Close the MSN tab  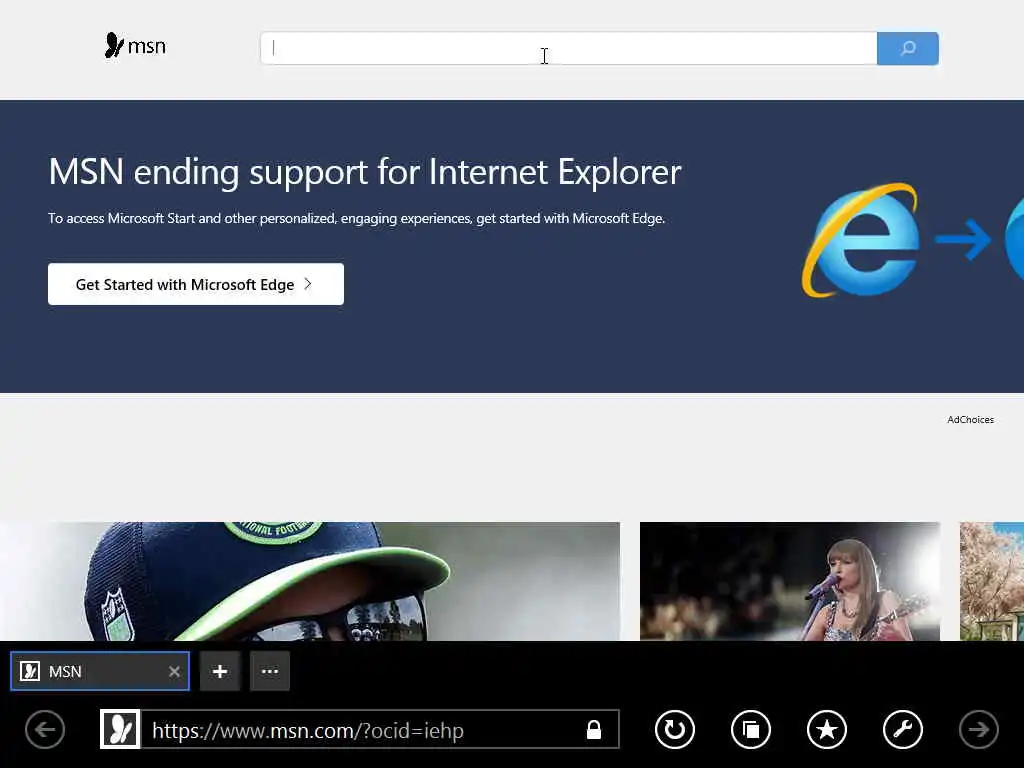coord(174,671)
